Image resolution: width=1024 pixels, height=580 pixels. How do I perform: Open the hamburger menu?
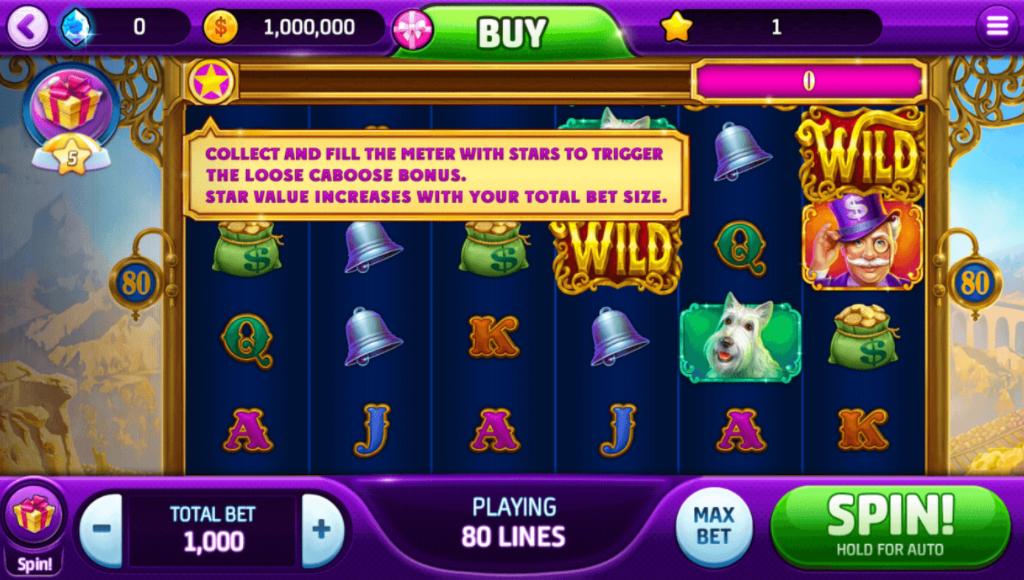click(997, 27)
